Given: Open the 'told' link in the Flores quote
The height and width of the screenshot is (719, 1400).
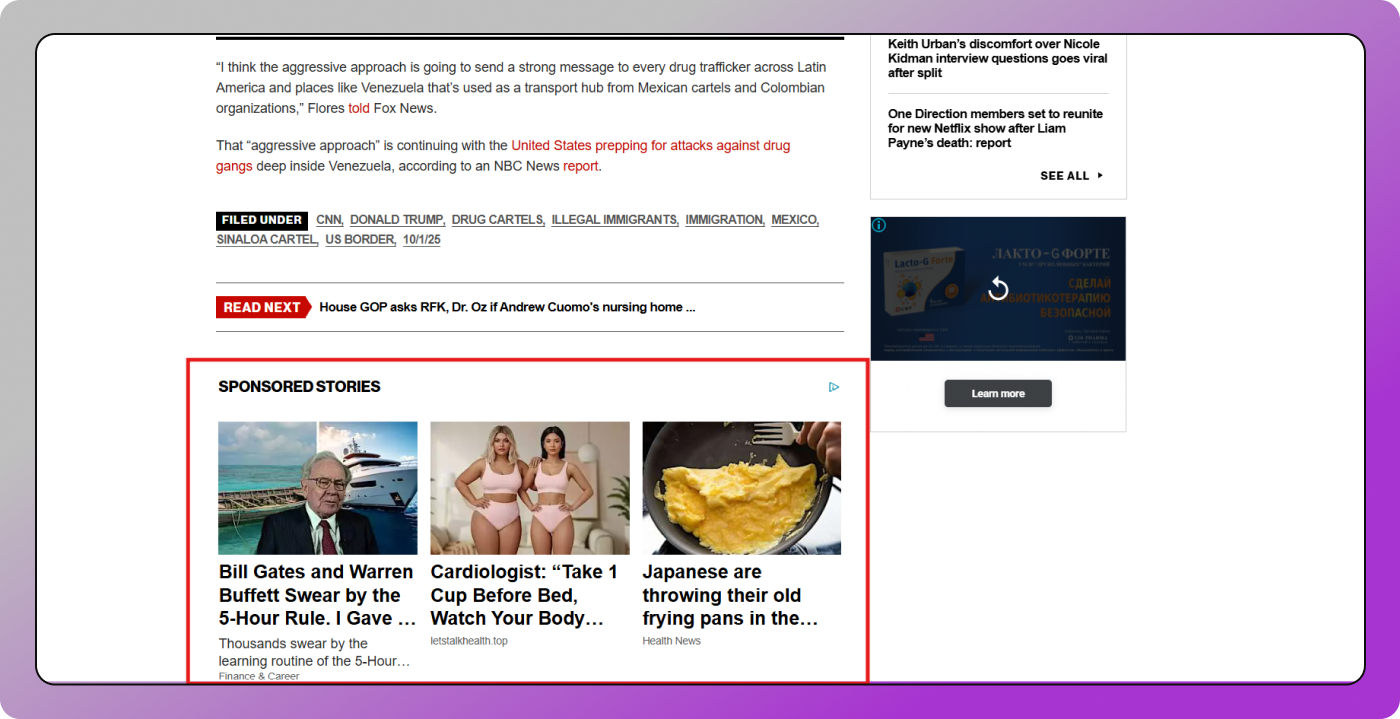Looking at the screenshot, I should tap(358, 108).
